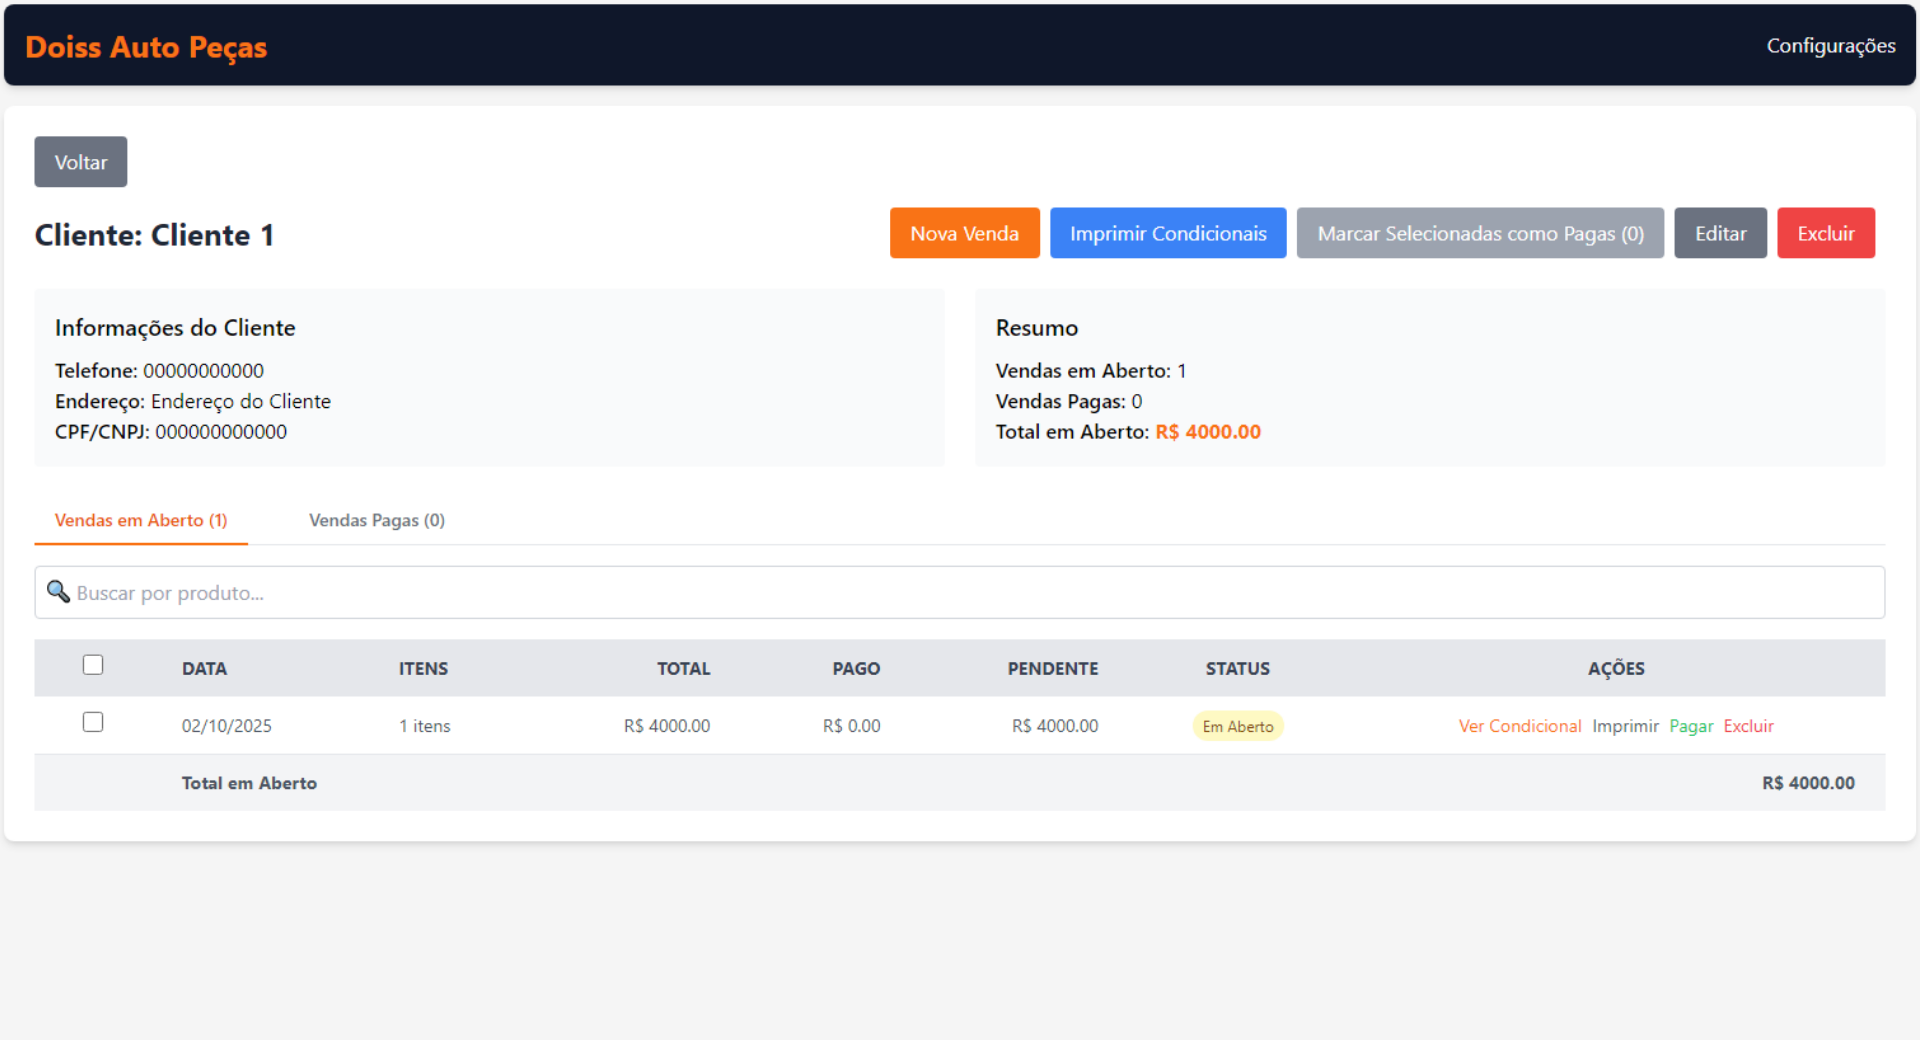Open the Doiss Auto Peças home logo
Viewport: 1920px width, 1040px height.
[x=146, y=47]
